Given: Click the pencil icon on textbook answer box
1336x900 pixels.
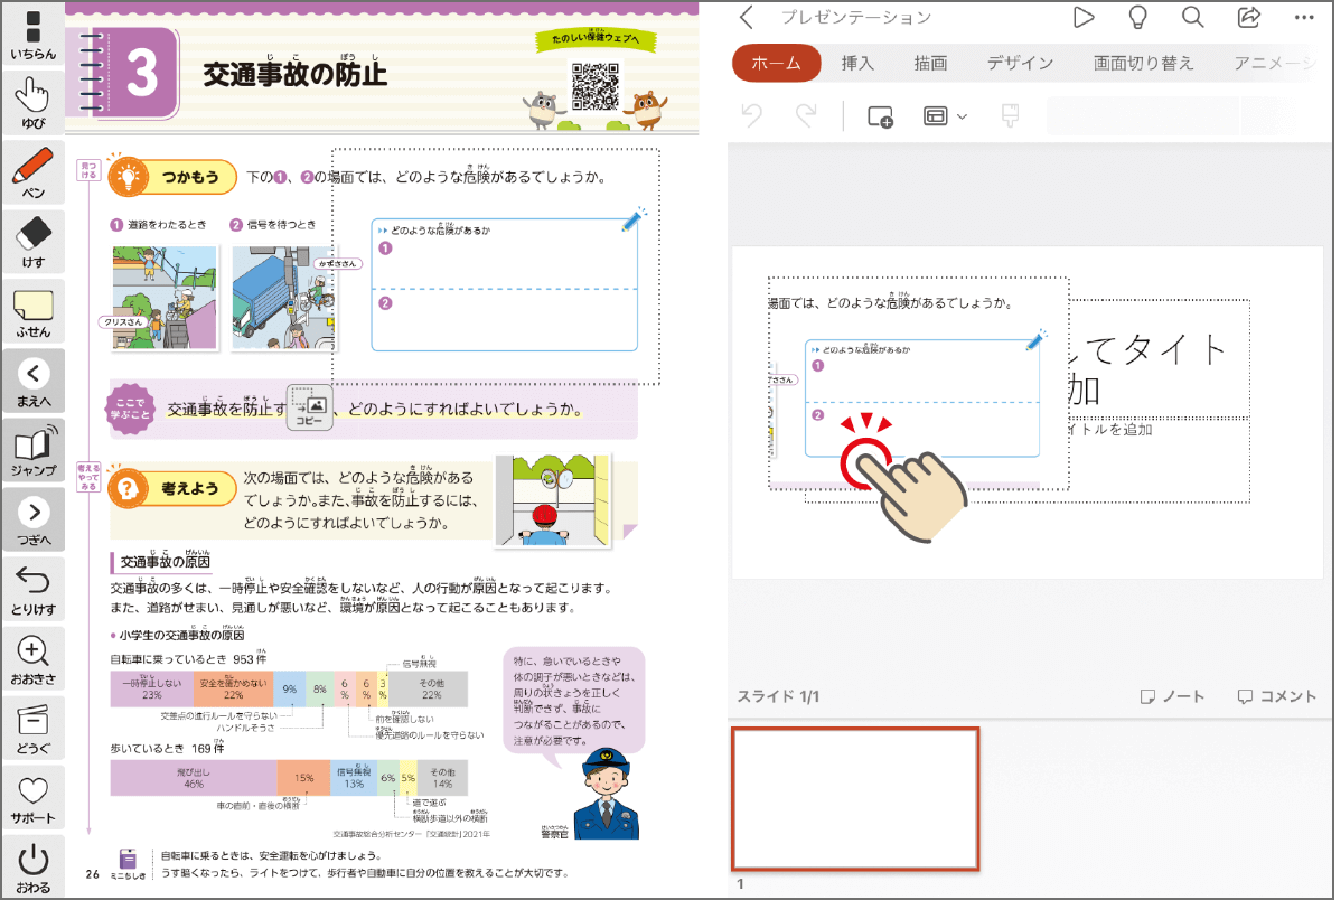Looking at the screenshot, I should click(633, 220).
